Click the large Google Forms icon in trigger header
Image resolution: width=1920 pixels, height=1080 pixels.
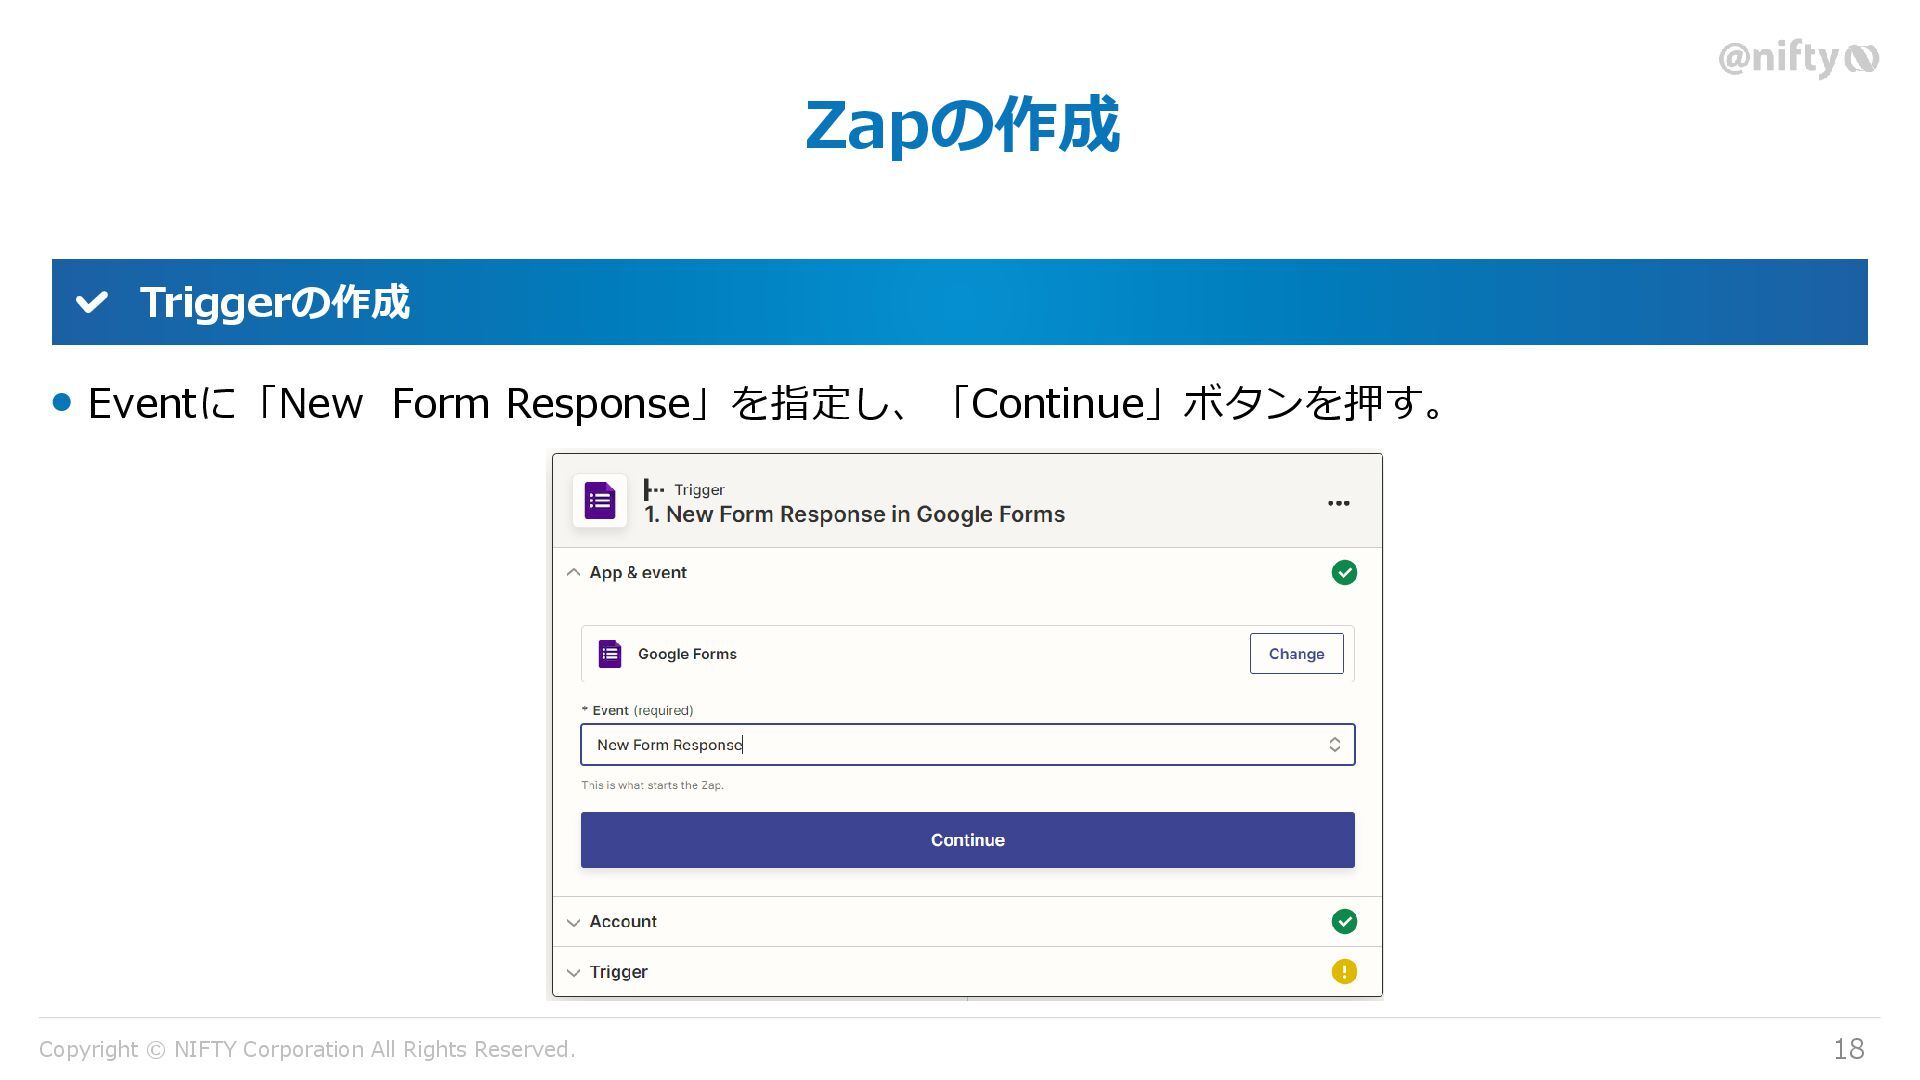599,501
